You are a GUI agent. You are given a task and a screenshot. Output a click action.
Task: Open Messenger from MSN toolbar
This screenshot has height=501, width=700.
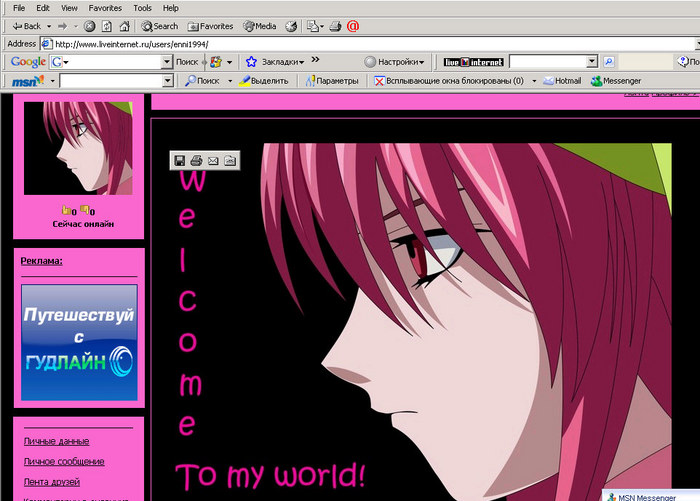pos(616,81)
